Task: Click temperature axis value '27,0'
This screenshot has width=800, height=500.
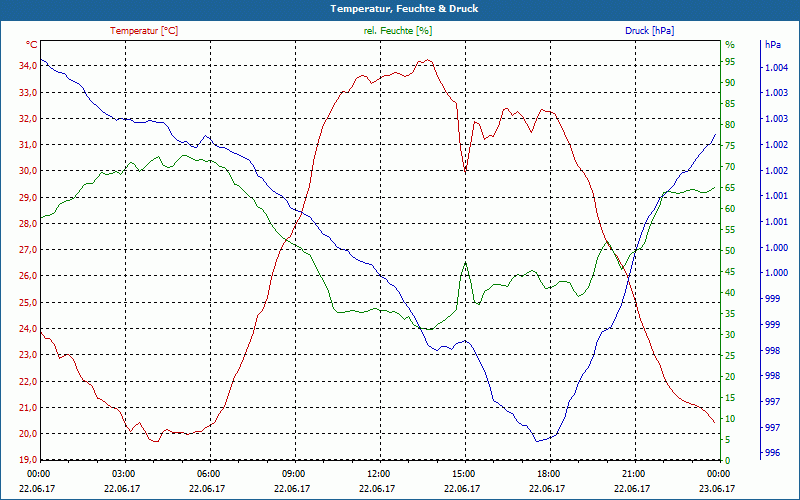Action: (28, 250)
